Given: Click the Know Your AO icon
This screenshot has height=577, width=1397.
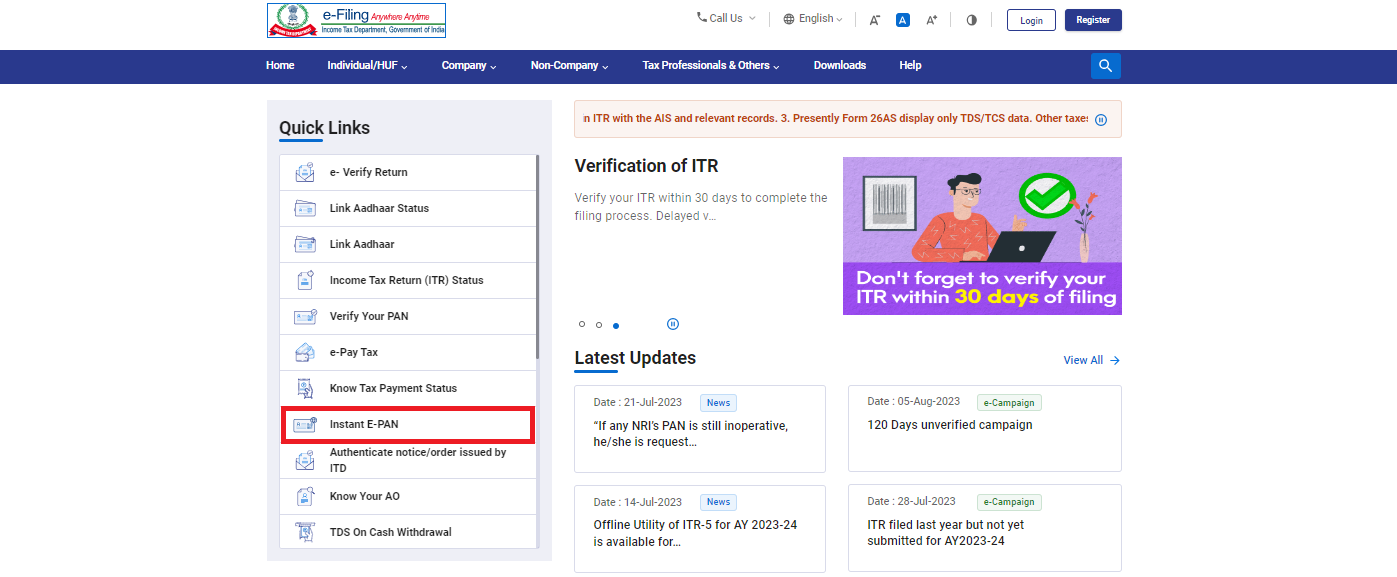Looking at the screenshot, I should pyautogui.click(x=305, y=496).
